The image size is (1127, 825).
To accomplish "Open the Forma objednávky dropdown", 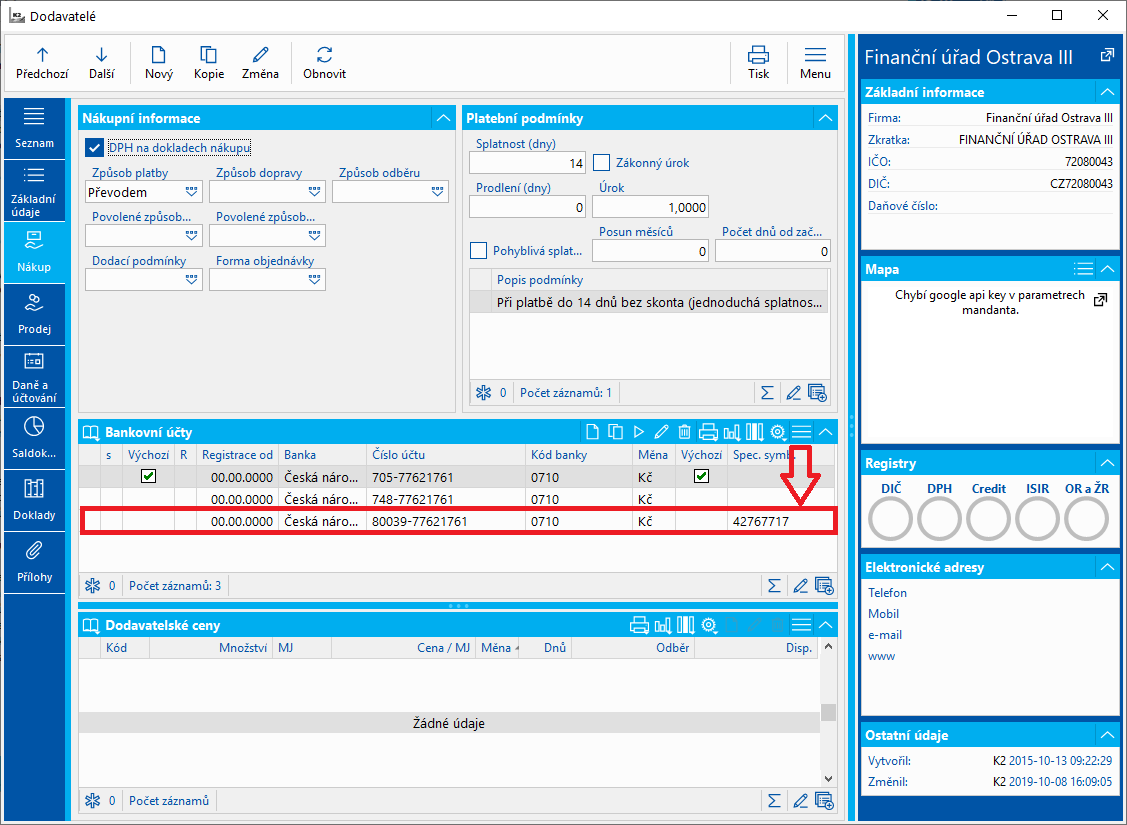I will click(314, 280).
